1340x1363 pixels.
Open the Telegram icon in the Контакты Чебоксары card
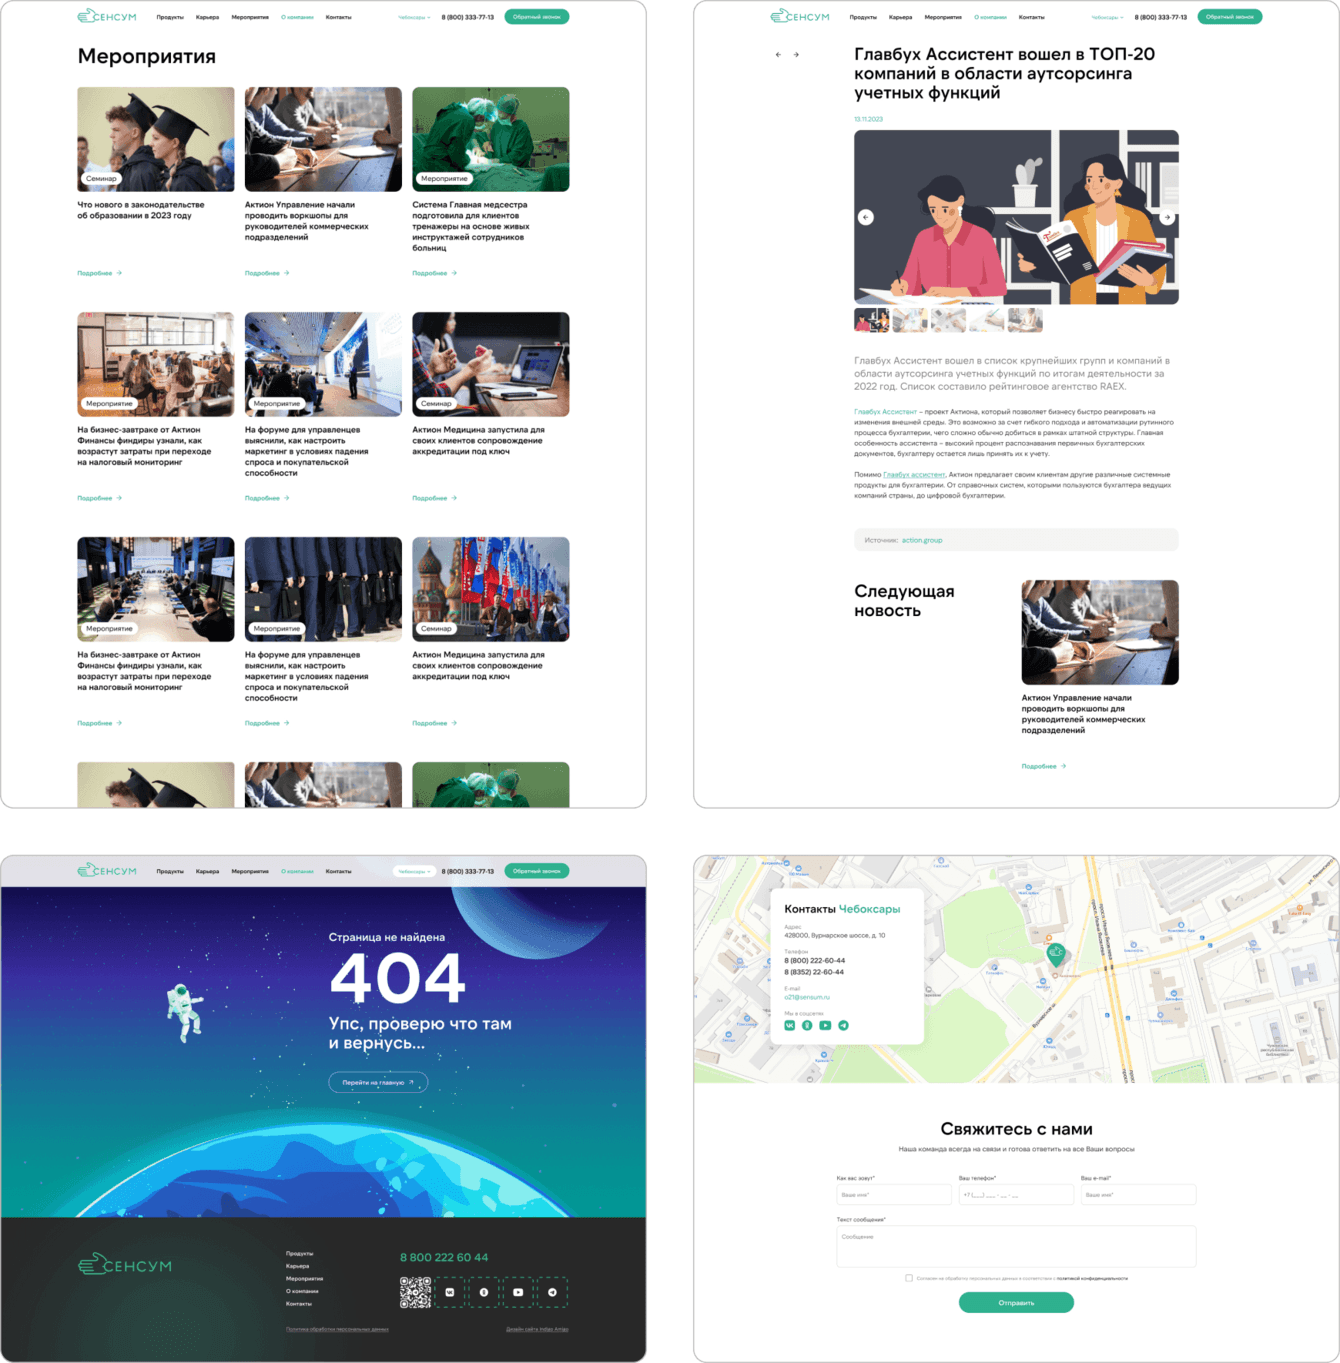point(843,1025)
